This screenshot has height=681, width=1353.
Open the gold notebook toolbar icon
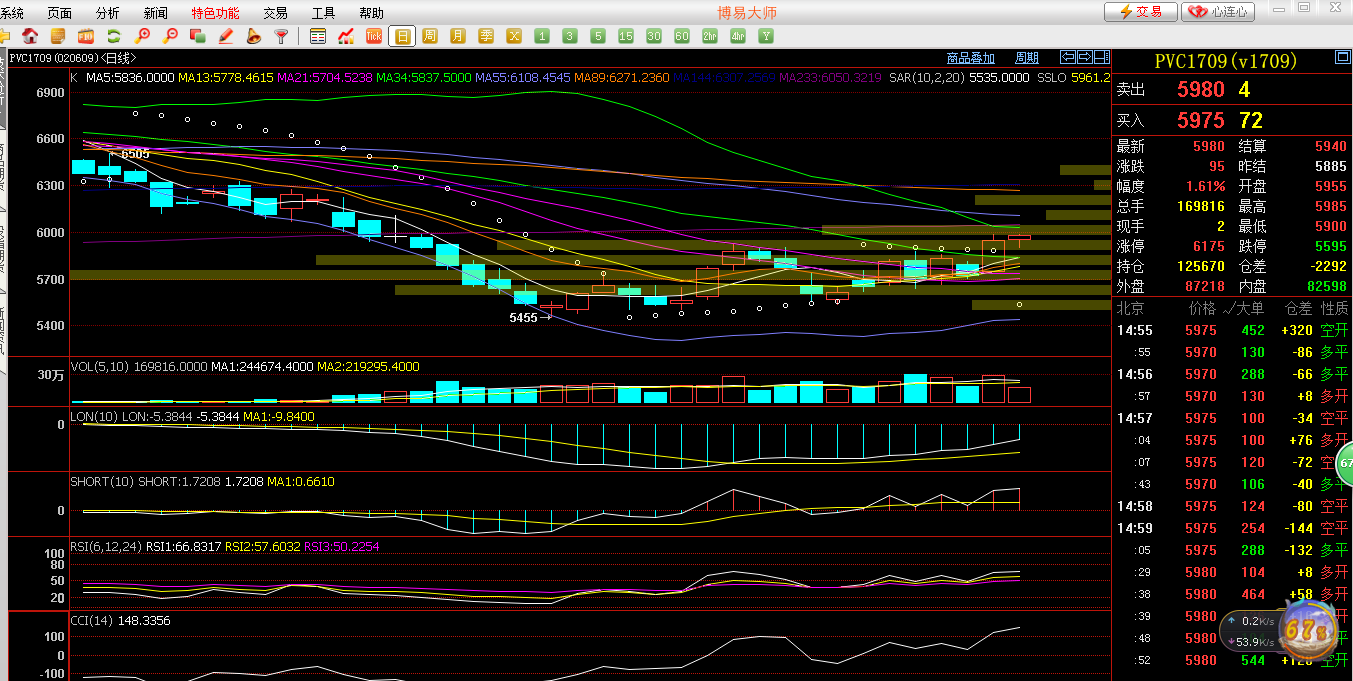(x=58, y=36)
